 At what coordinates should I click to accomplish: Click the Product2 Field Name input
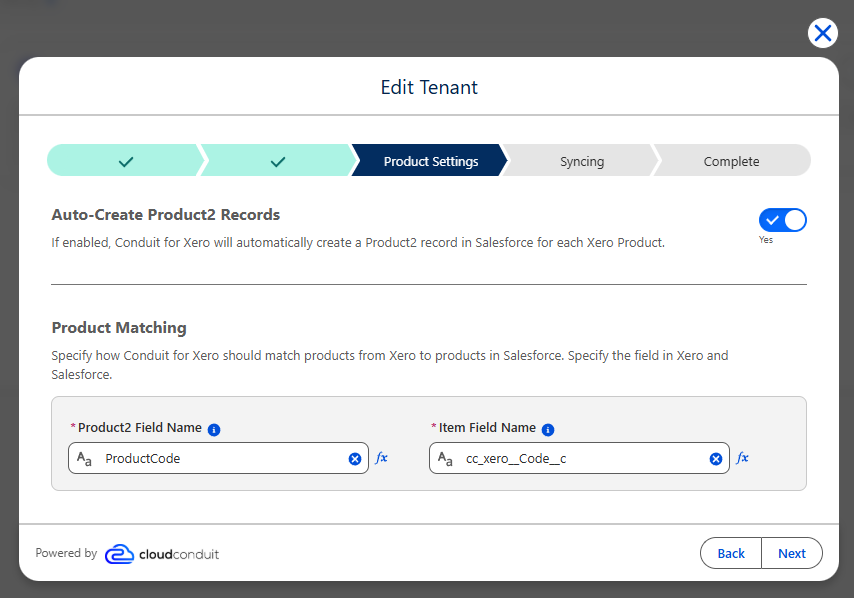[218, 458]
